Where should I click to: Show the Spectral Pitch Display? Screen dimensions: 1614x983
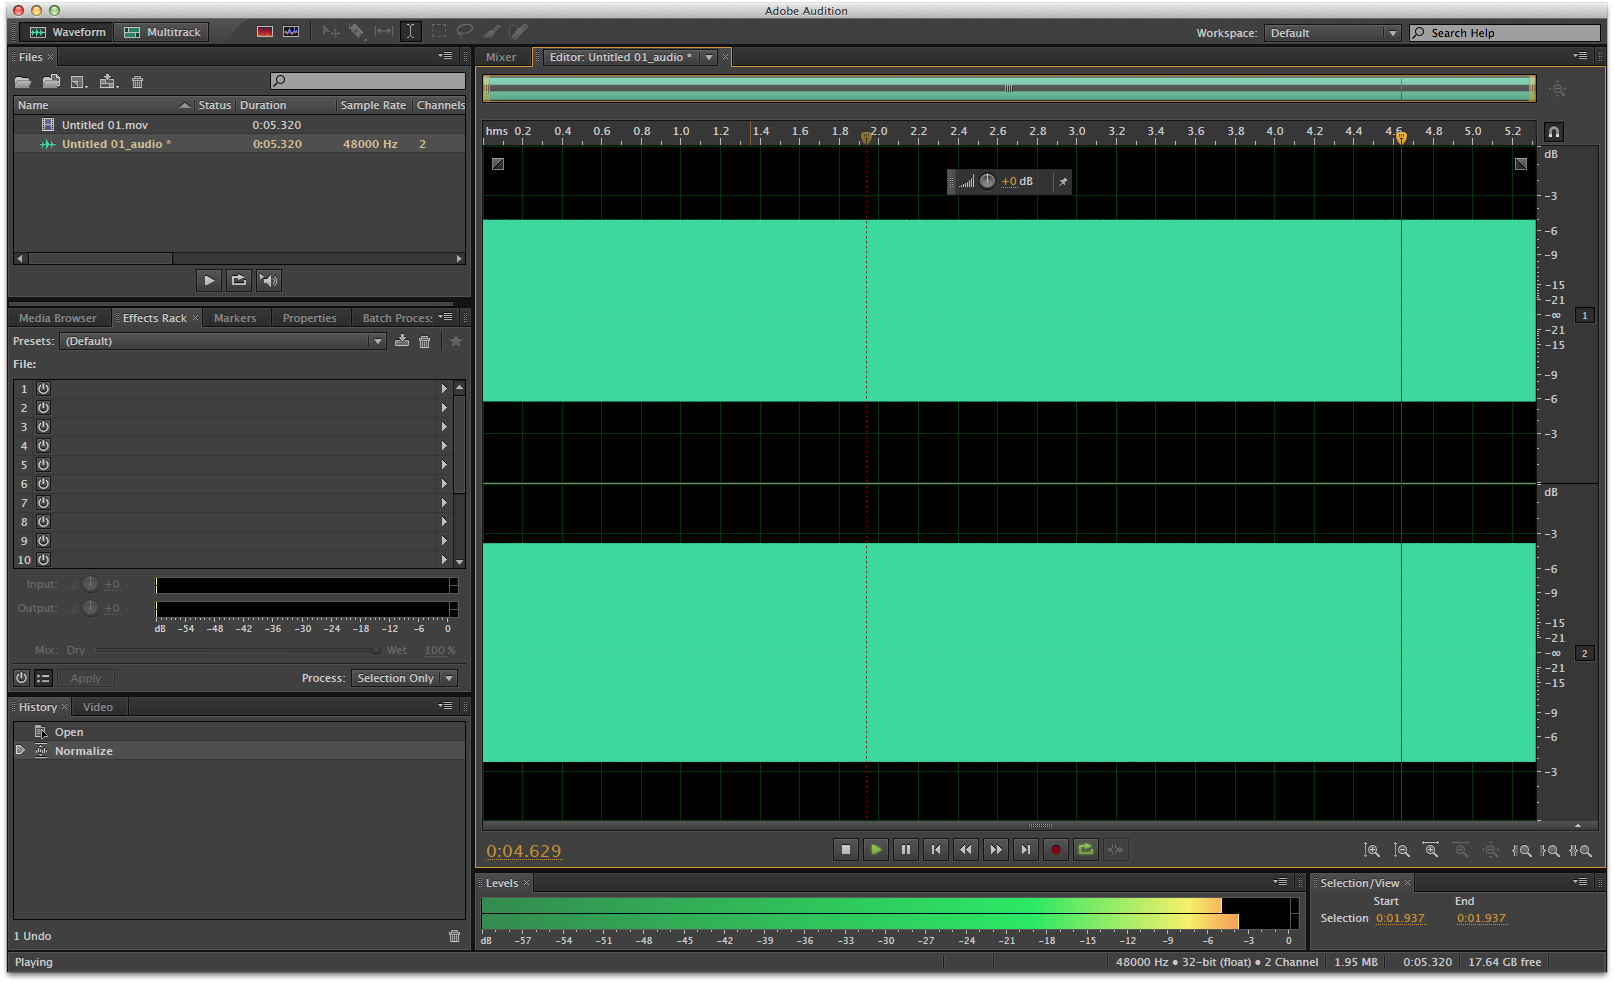[x=291, y=32]
